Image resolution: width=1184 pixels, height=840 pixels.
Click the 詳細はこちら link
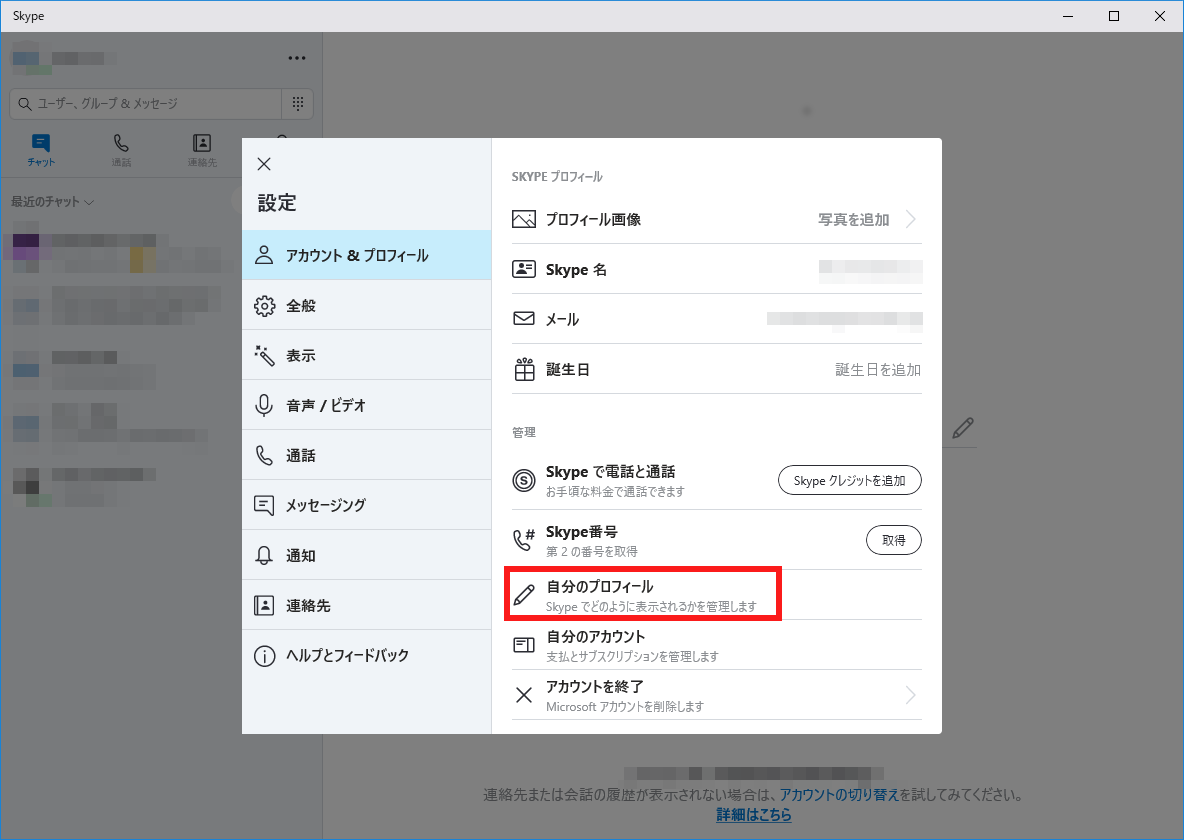(x=754, y=814)
